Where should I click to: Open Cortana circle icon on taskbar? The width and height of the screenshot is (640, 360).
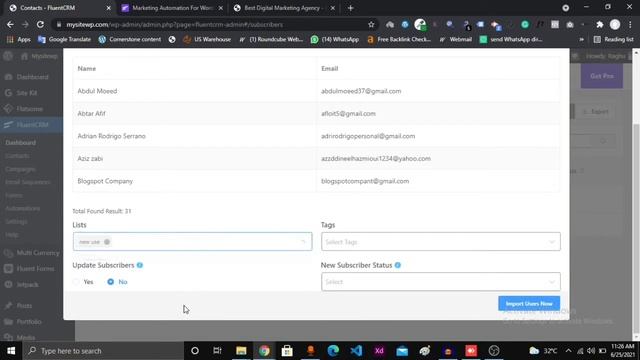pos(195,351)
